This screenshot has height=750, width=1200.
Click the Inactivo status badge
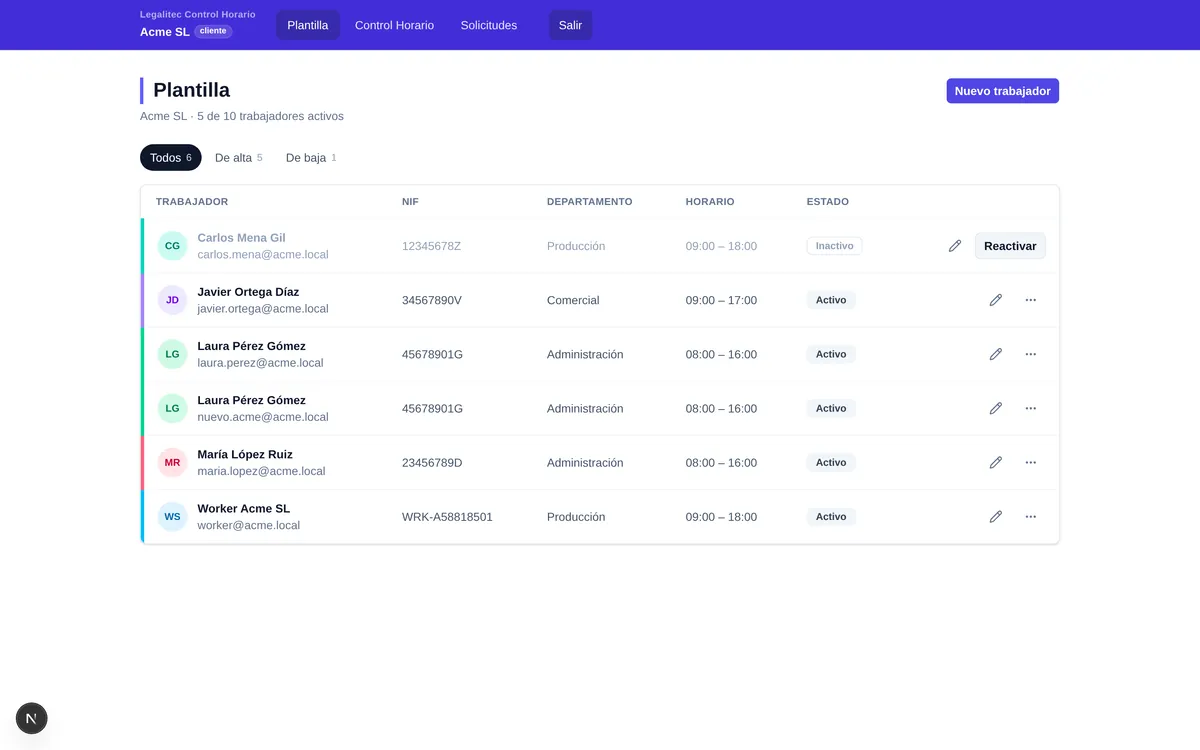(834, 246)
